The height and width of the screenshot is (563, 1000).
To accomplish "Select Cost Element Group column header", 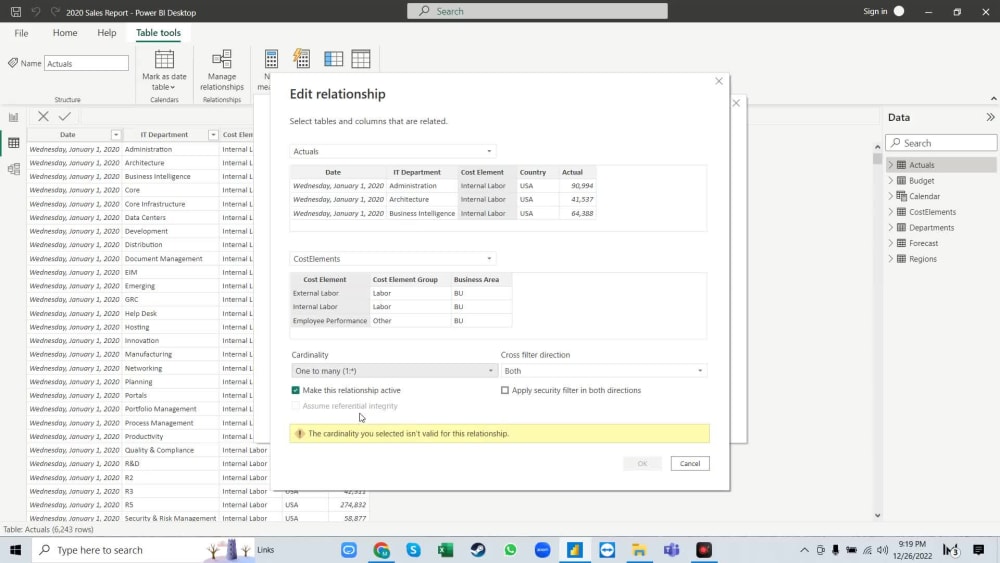I will click(405, 279).
